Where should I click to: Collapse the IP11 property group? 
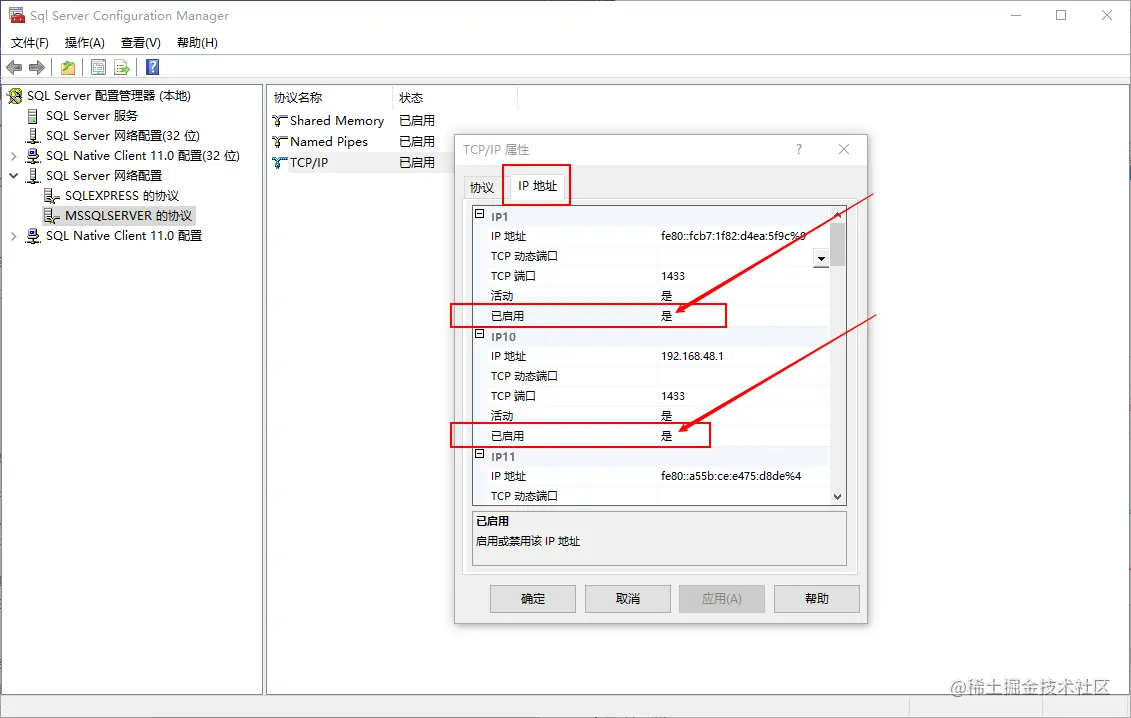480,454
